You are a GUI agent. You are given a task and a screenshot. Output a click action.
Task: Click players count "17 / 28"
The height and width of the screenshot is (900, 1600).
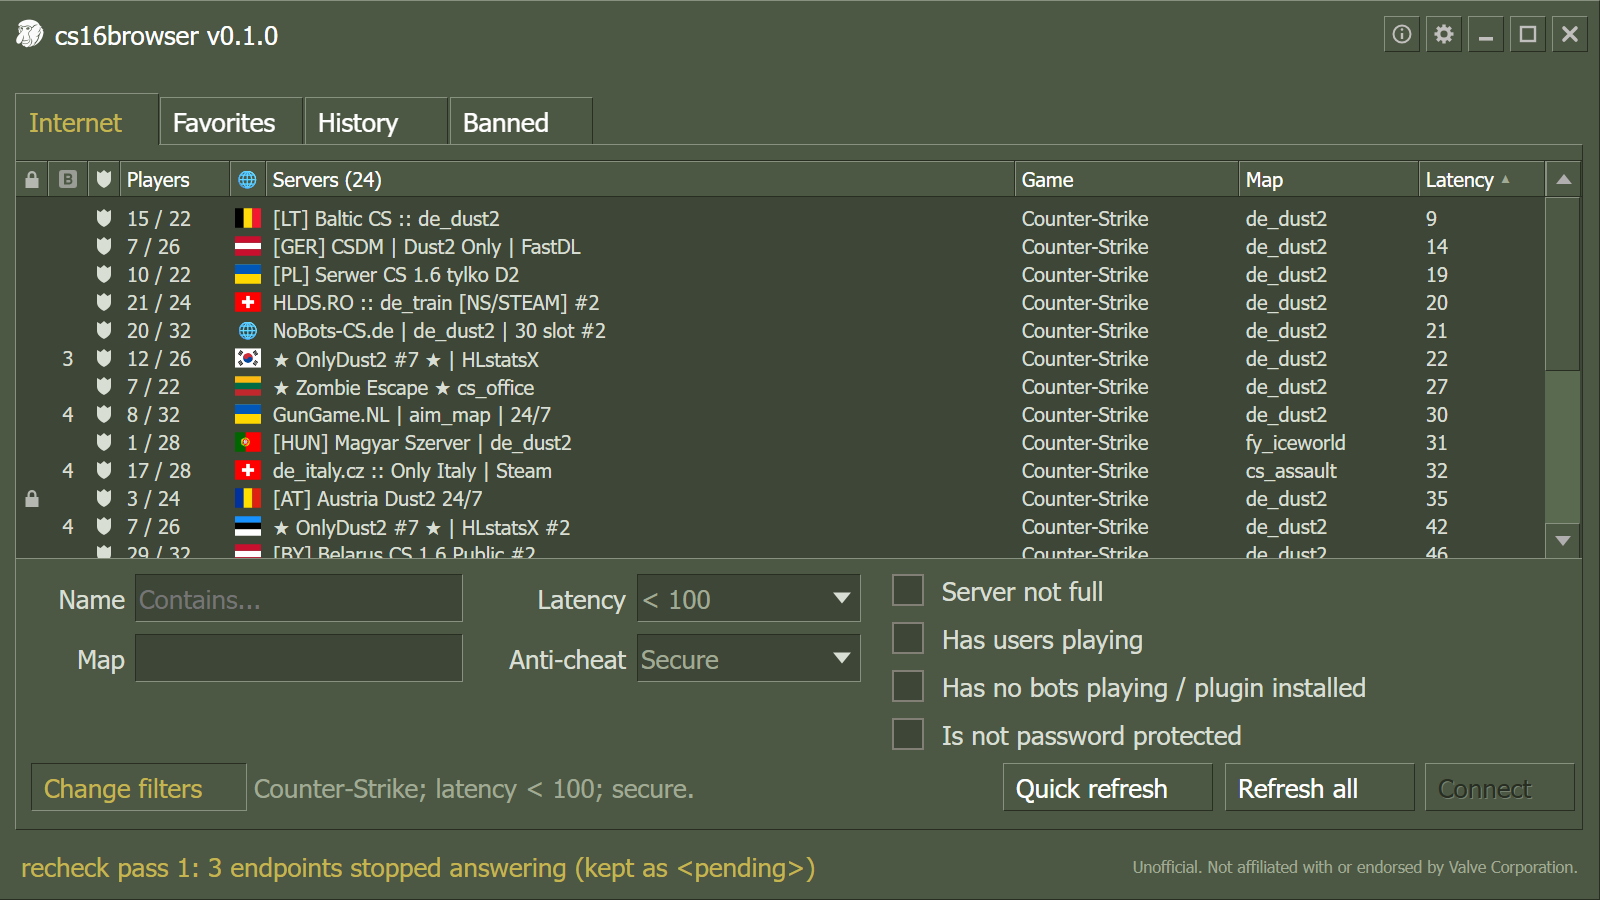(159, 470)
